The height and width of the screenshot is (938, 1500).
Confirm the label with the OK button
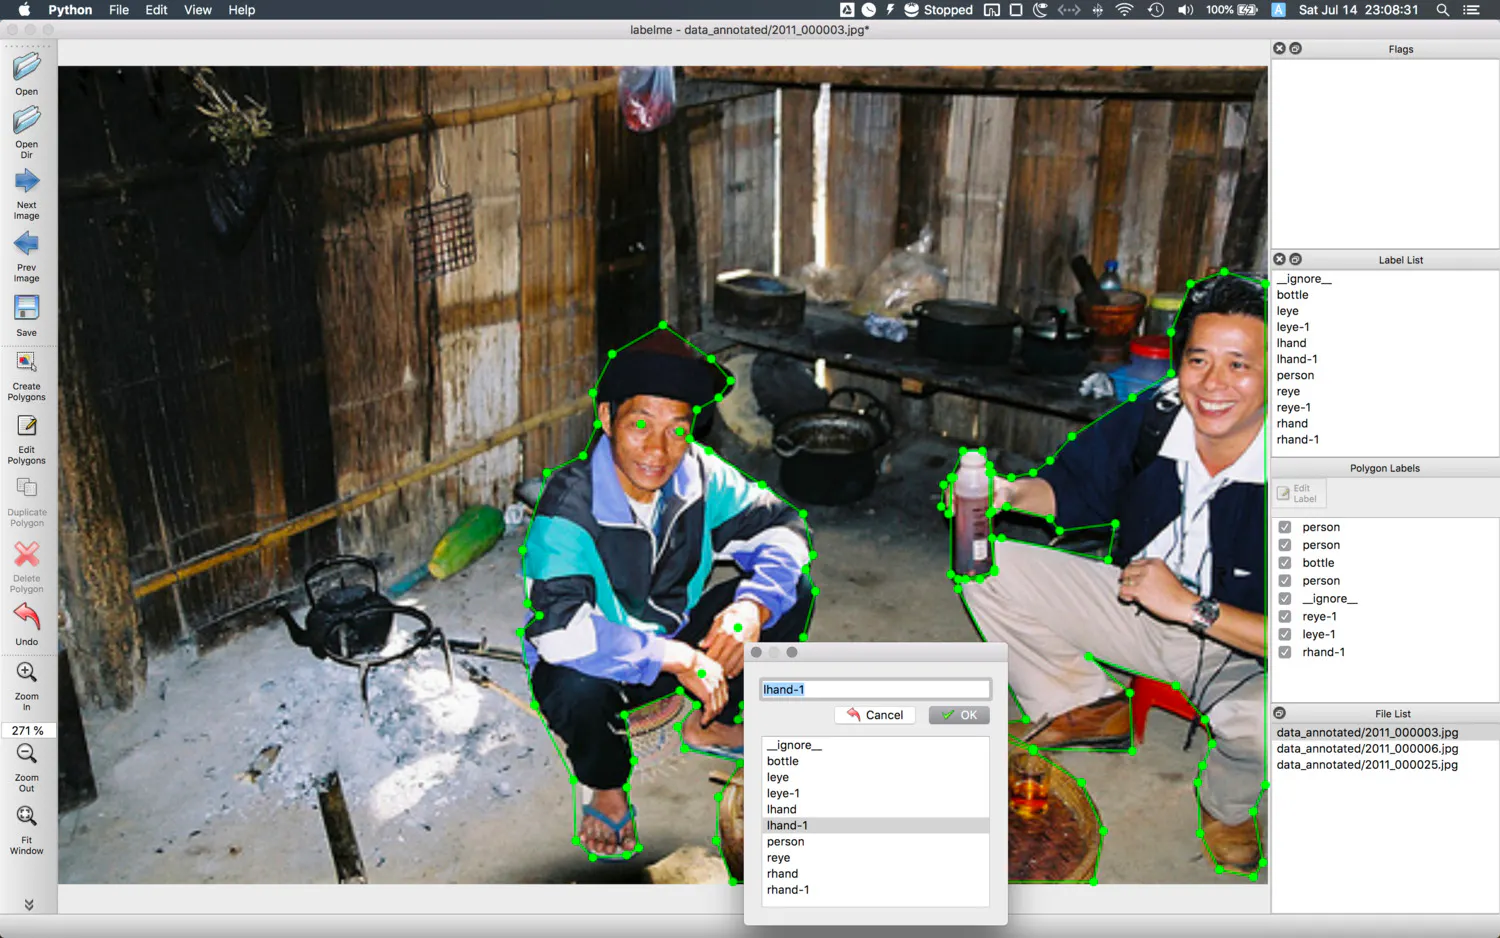tap(959, 715)
